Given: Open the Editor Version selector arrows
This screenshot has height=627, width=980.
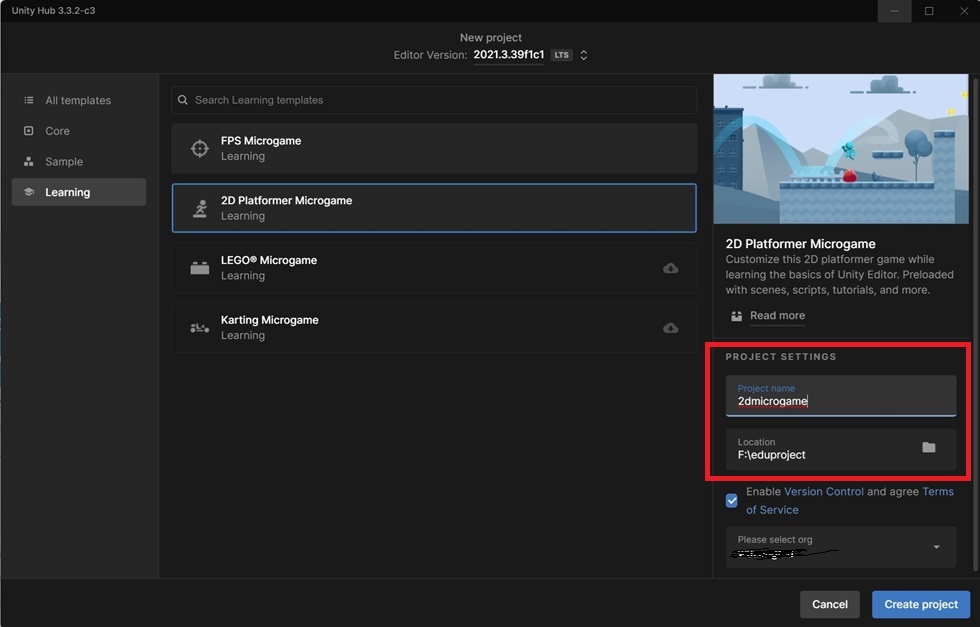Looking at the screenshot, I should coord(584,55).
